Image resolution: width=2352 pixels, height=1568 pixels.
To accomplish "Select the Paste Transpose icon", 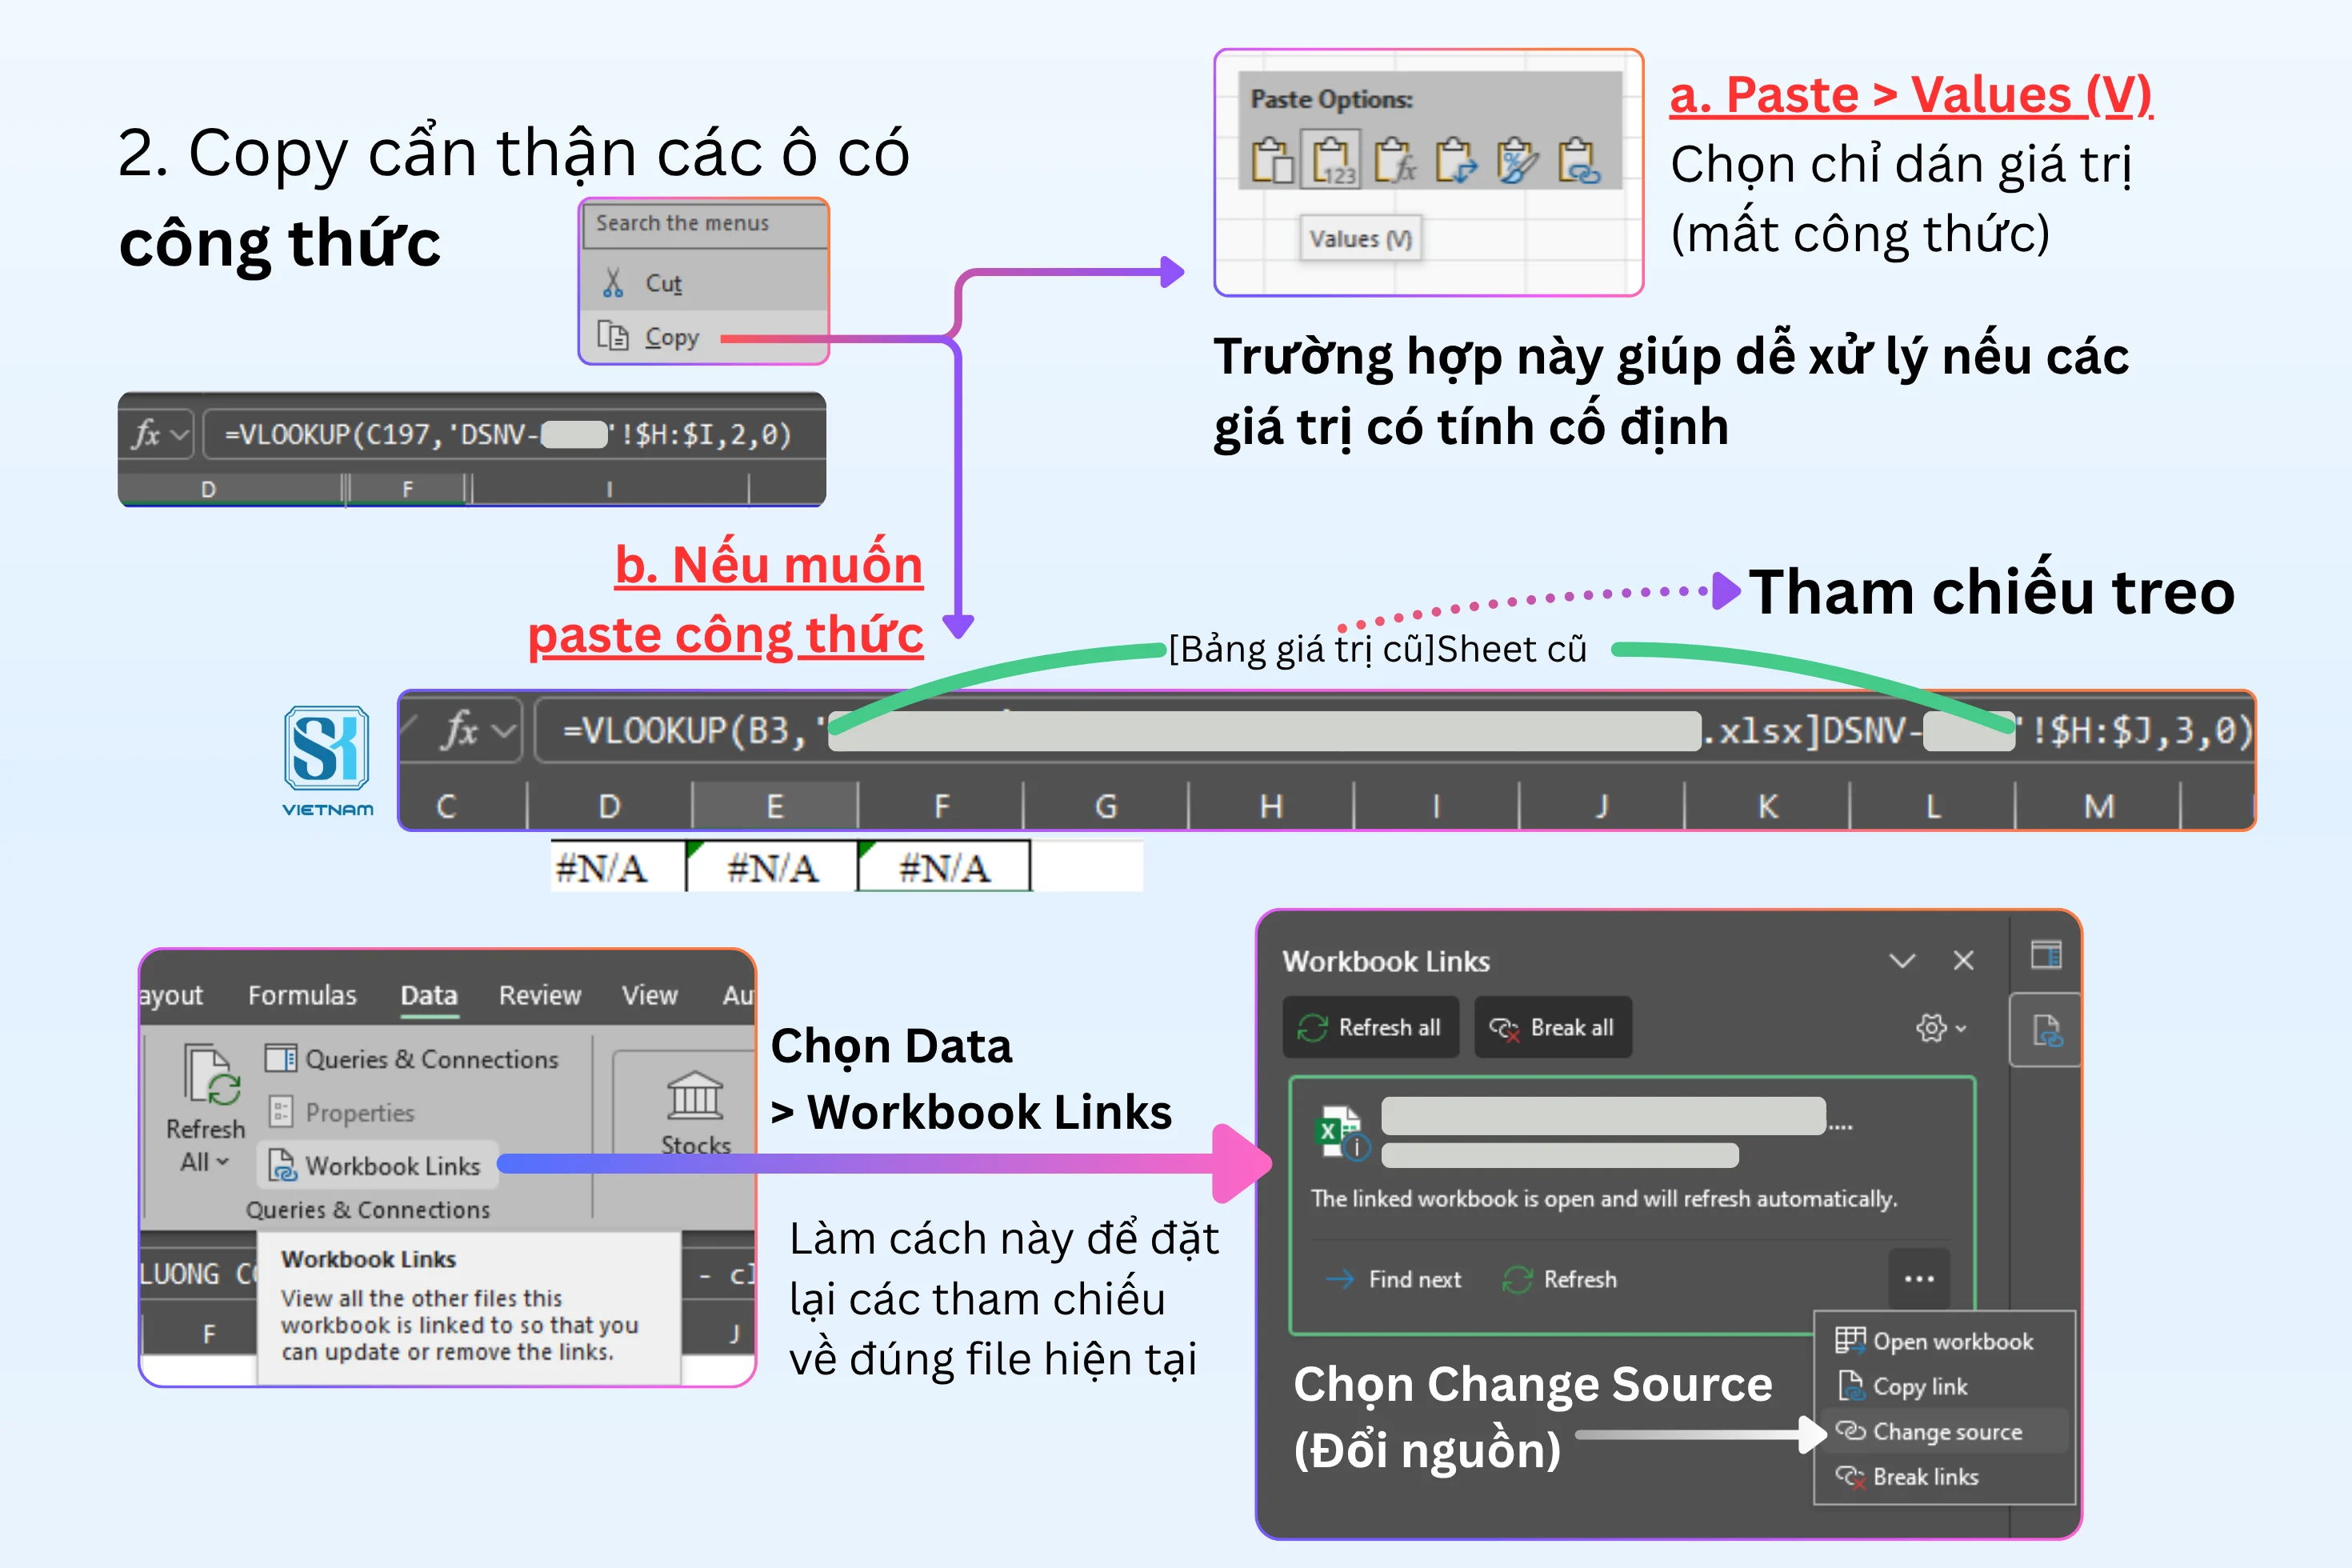I will 1456,160.
